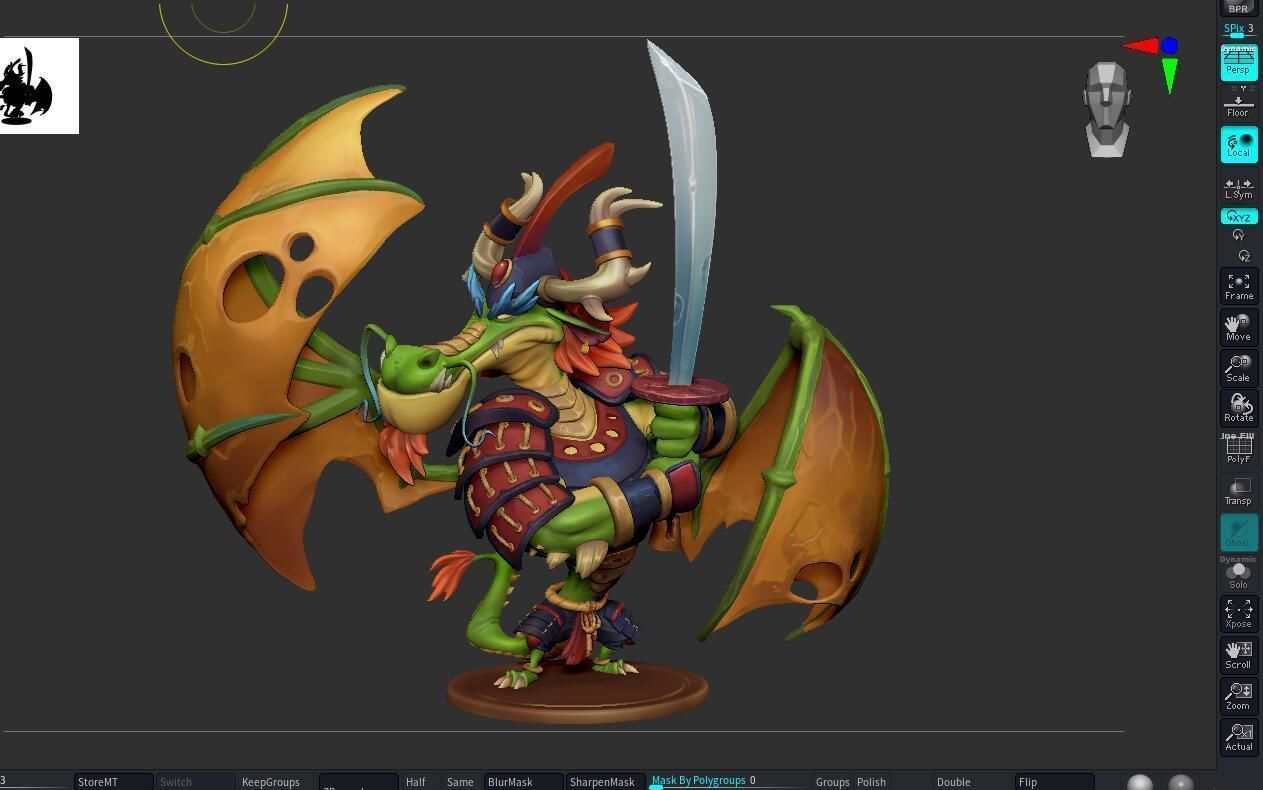Image resolution: width=1263 pixels, height=790 pixels.
Task: Click Half button
Action: coord(416,782)
